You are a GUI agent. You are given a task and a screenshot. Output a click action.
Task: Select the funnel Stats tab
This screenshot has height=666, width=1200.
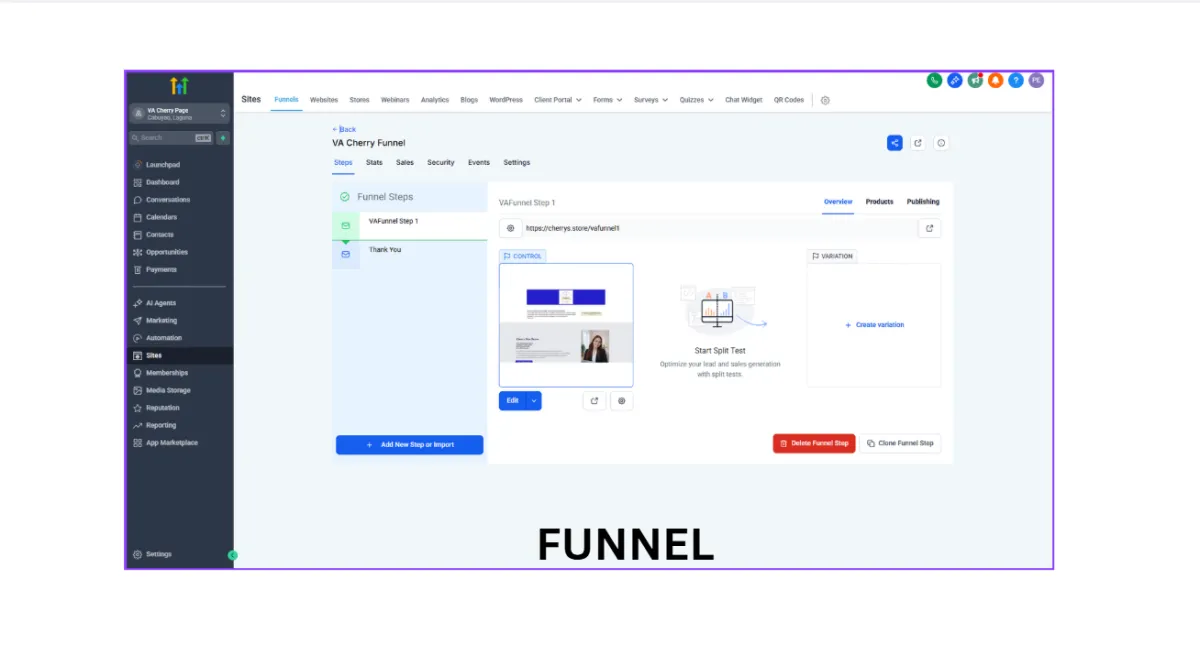(x=374, y=162)
